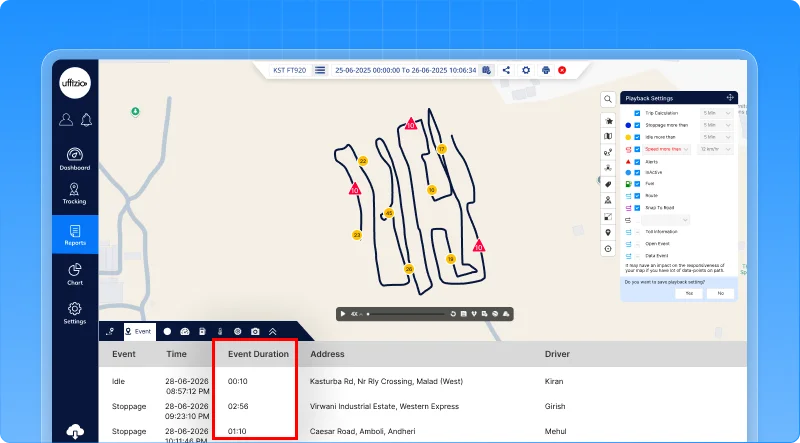Viewport: 800px width, 443px height.
Task: Open the speedometer tab icon
Action: [x=185, y=331]
